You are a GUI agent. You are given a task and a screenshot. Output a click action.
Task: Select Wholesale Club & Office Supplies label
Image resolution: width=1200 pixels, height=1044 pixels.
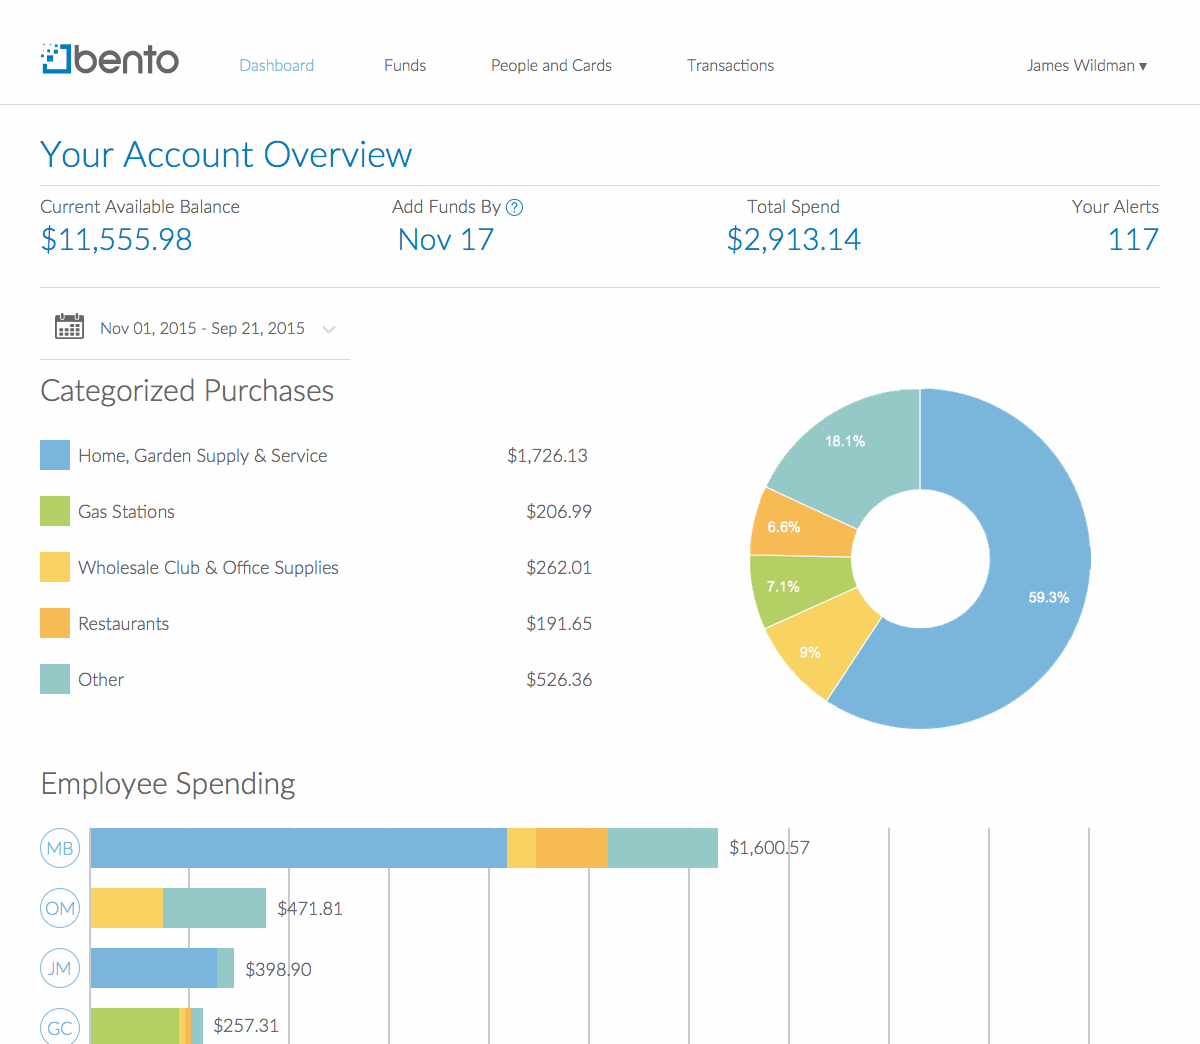click(208, 567)
